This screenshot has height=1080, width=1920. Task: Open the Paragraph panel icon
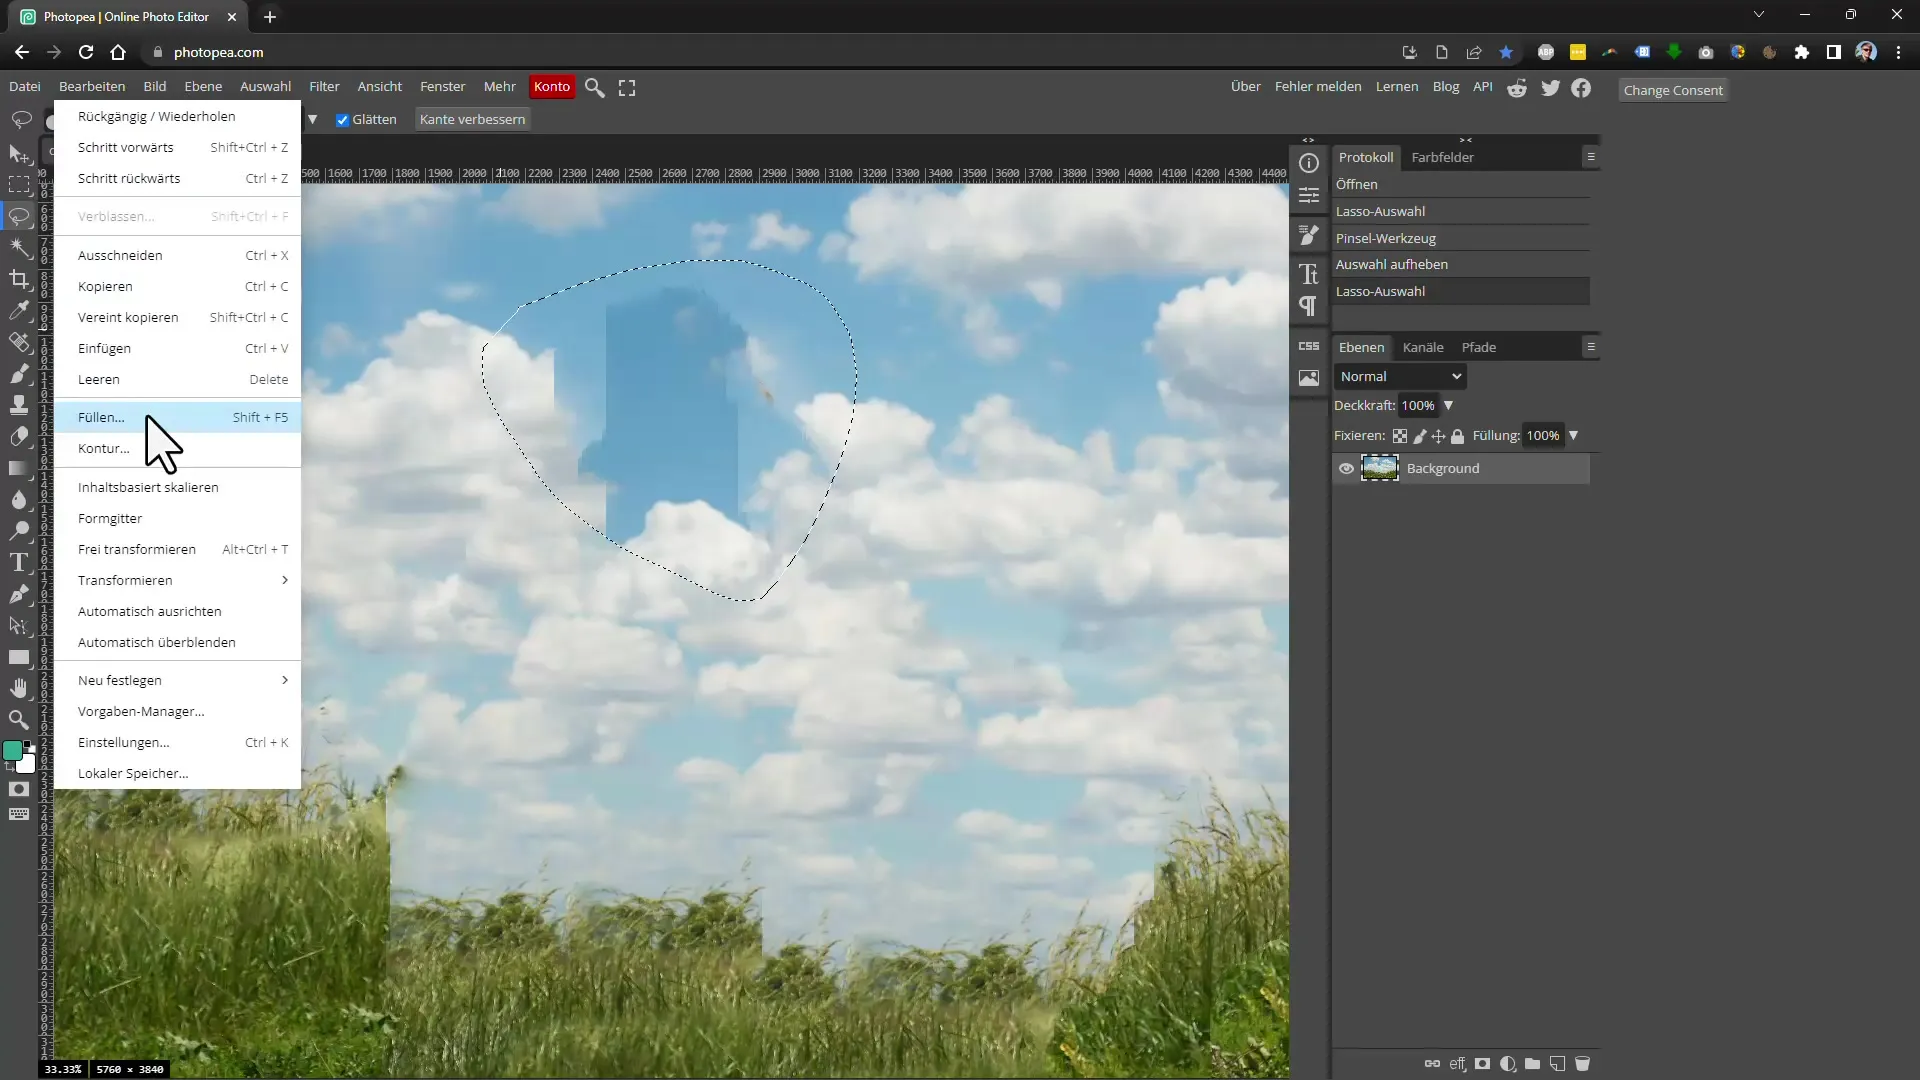click(1309, 306)
